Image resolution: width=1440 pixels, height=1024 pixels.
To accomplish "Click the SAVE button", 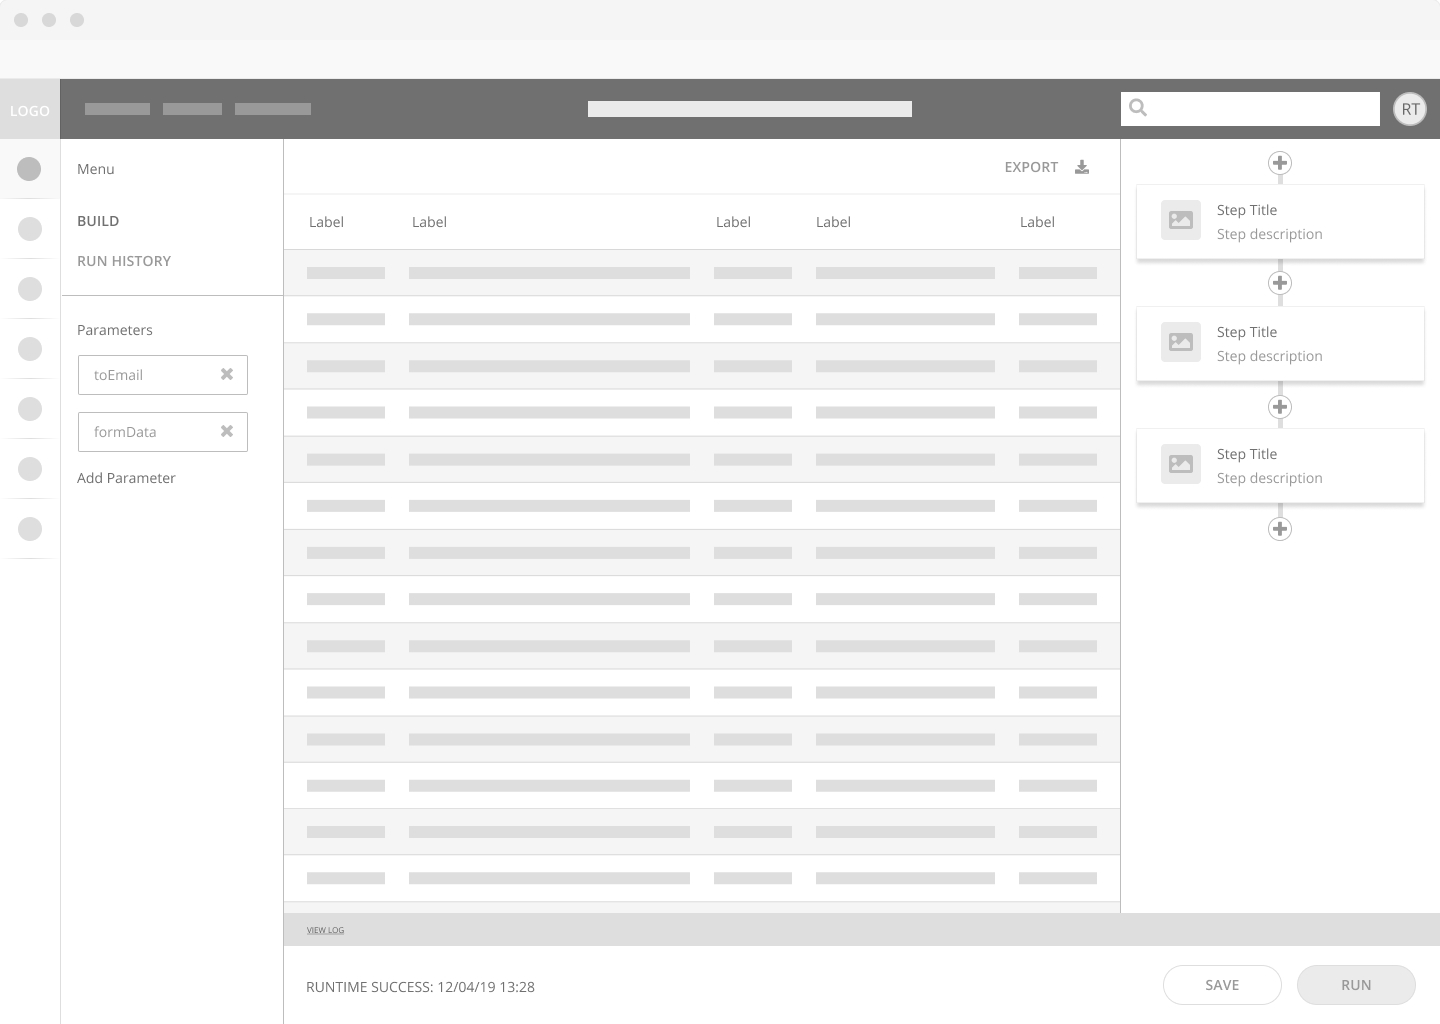I will (x=1222, y=985).
